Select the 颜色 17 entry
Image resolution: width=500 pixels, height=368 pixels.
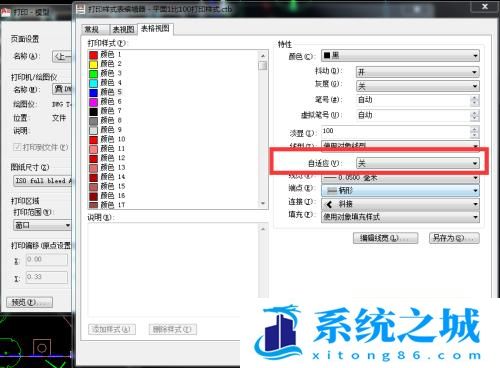(x=107, y=204)
